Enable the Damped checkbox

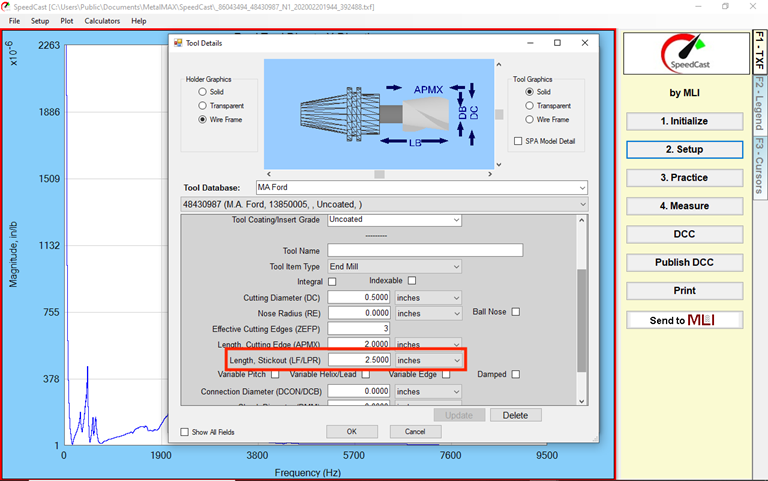[x=516, y=375]
